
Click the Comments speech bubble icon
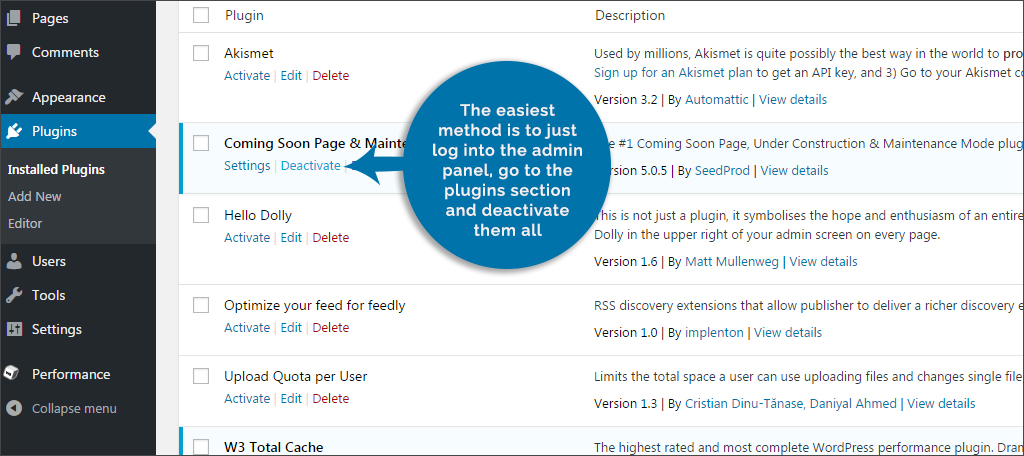[x=14, y=52]
